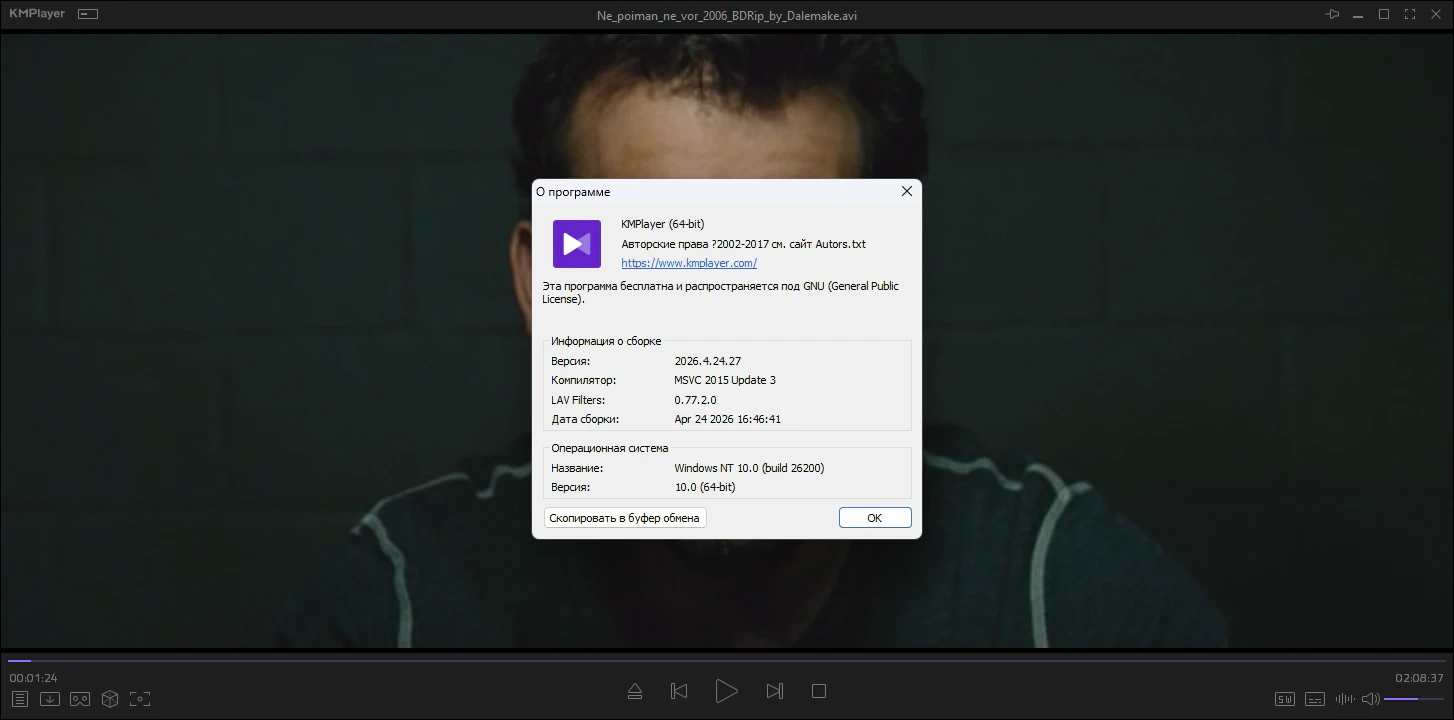The height and width of the screenshot is (720, 1454).
Task: Click the download video icon
Action: pyautogui.click(x=50, y=699)
